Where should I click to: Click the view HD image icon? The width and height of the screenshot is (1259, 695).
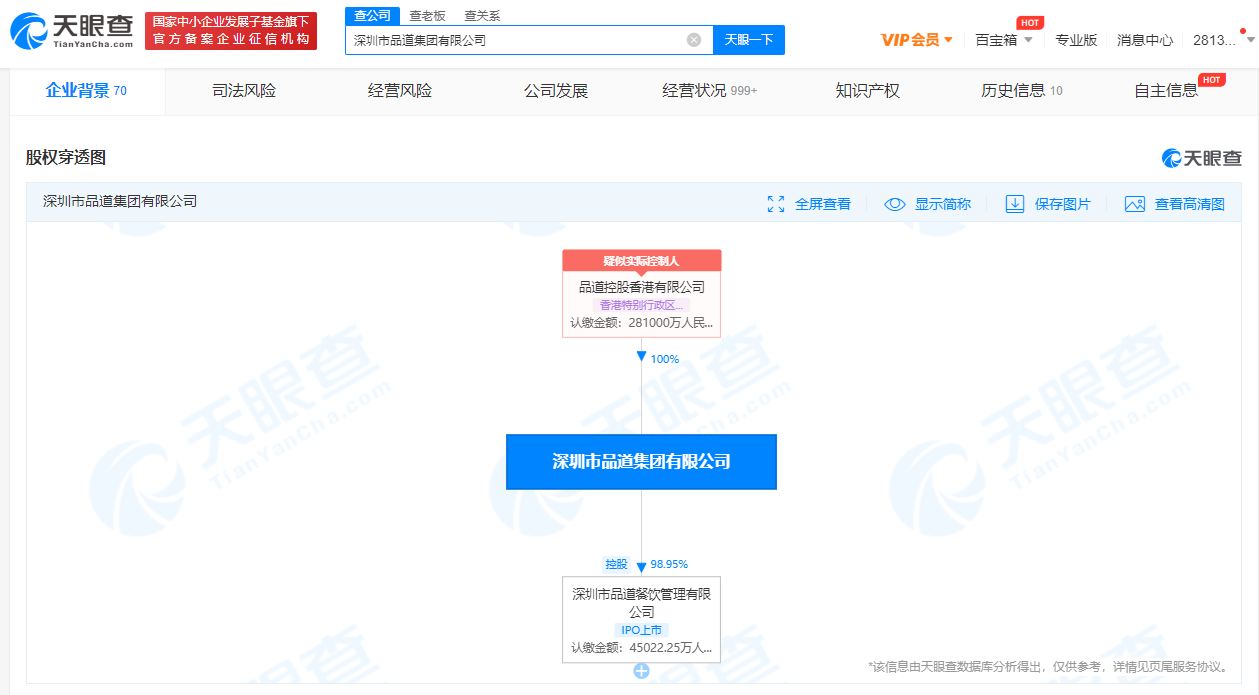(x=1134, y=204)
